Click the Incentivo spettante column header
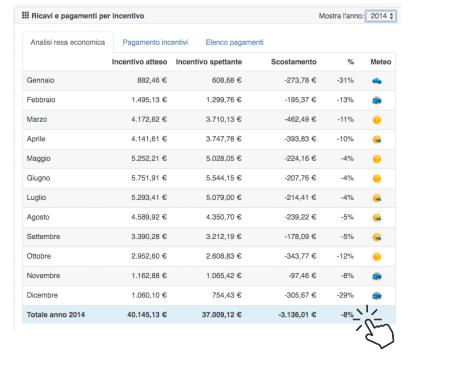Image resolution: width=453 pixels, height=373 pixels. (x=209, y=62)
